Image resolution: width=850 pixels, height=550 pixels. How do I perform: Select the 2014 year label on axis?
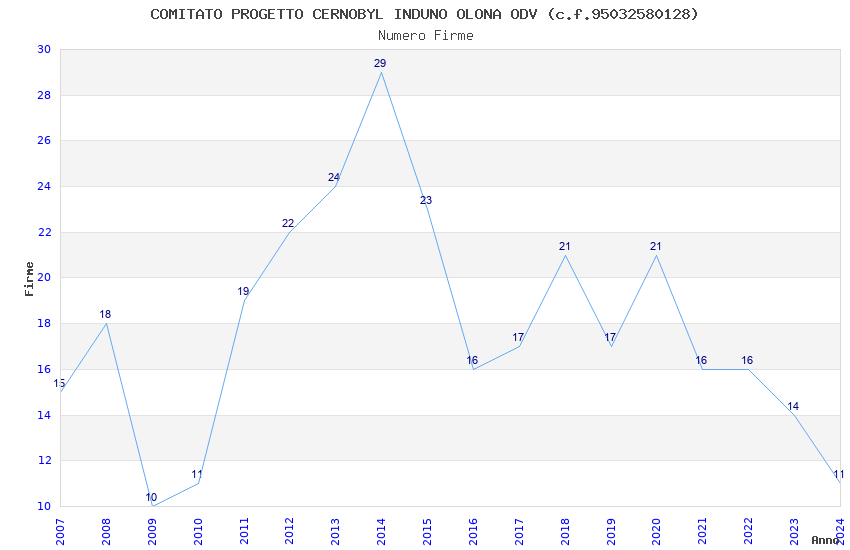(381, 531)
